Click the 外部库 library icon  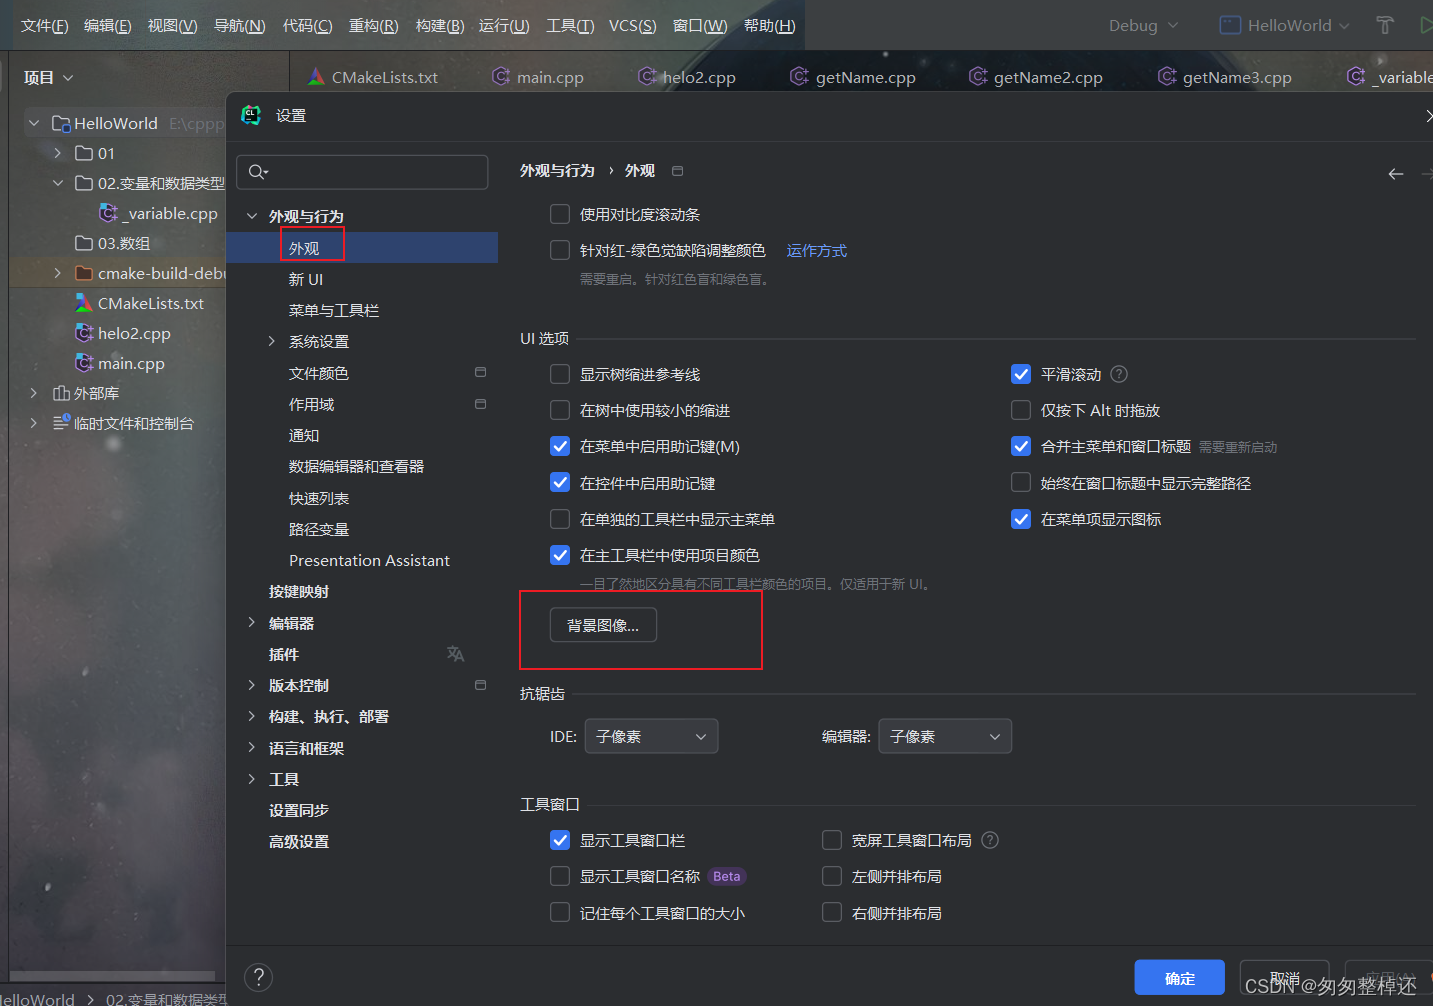(x=61, y=393)
